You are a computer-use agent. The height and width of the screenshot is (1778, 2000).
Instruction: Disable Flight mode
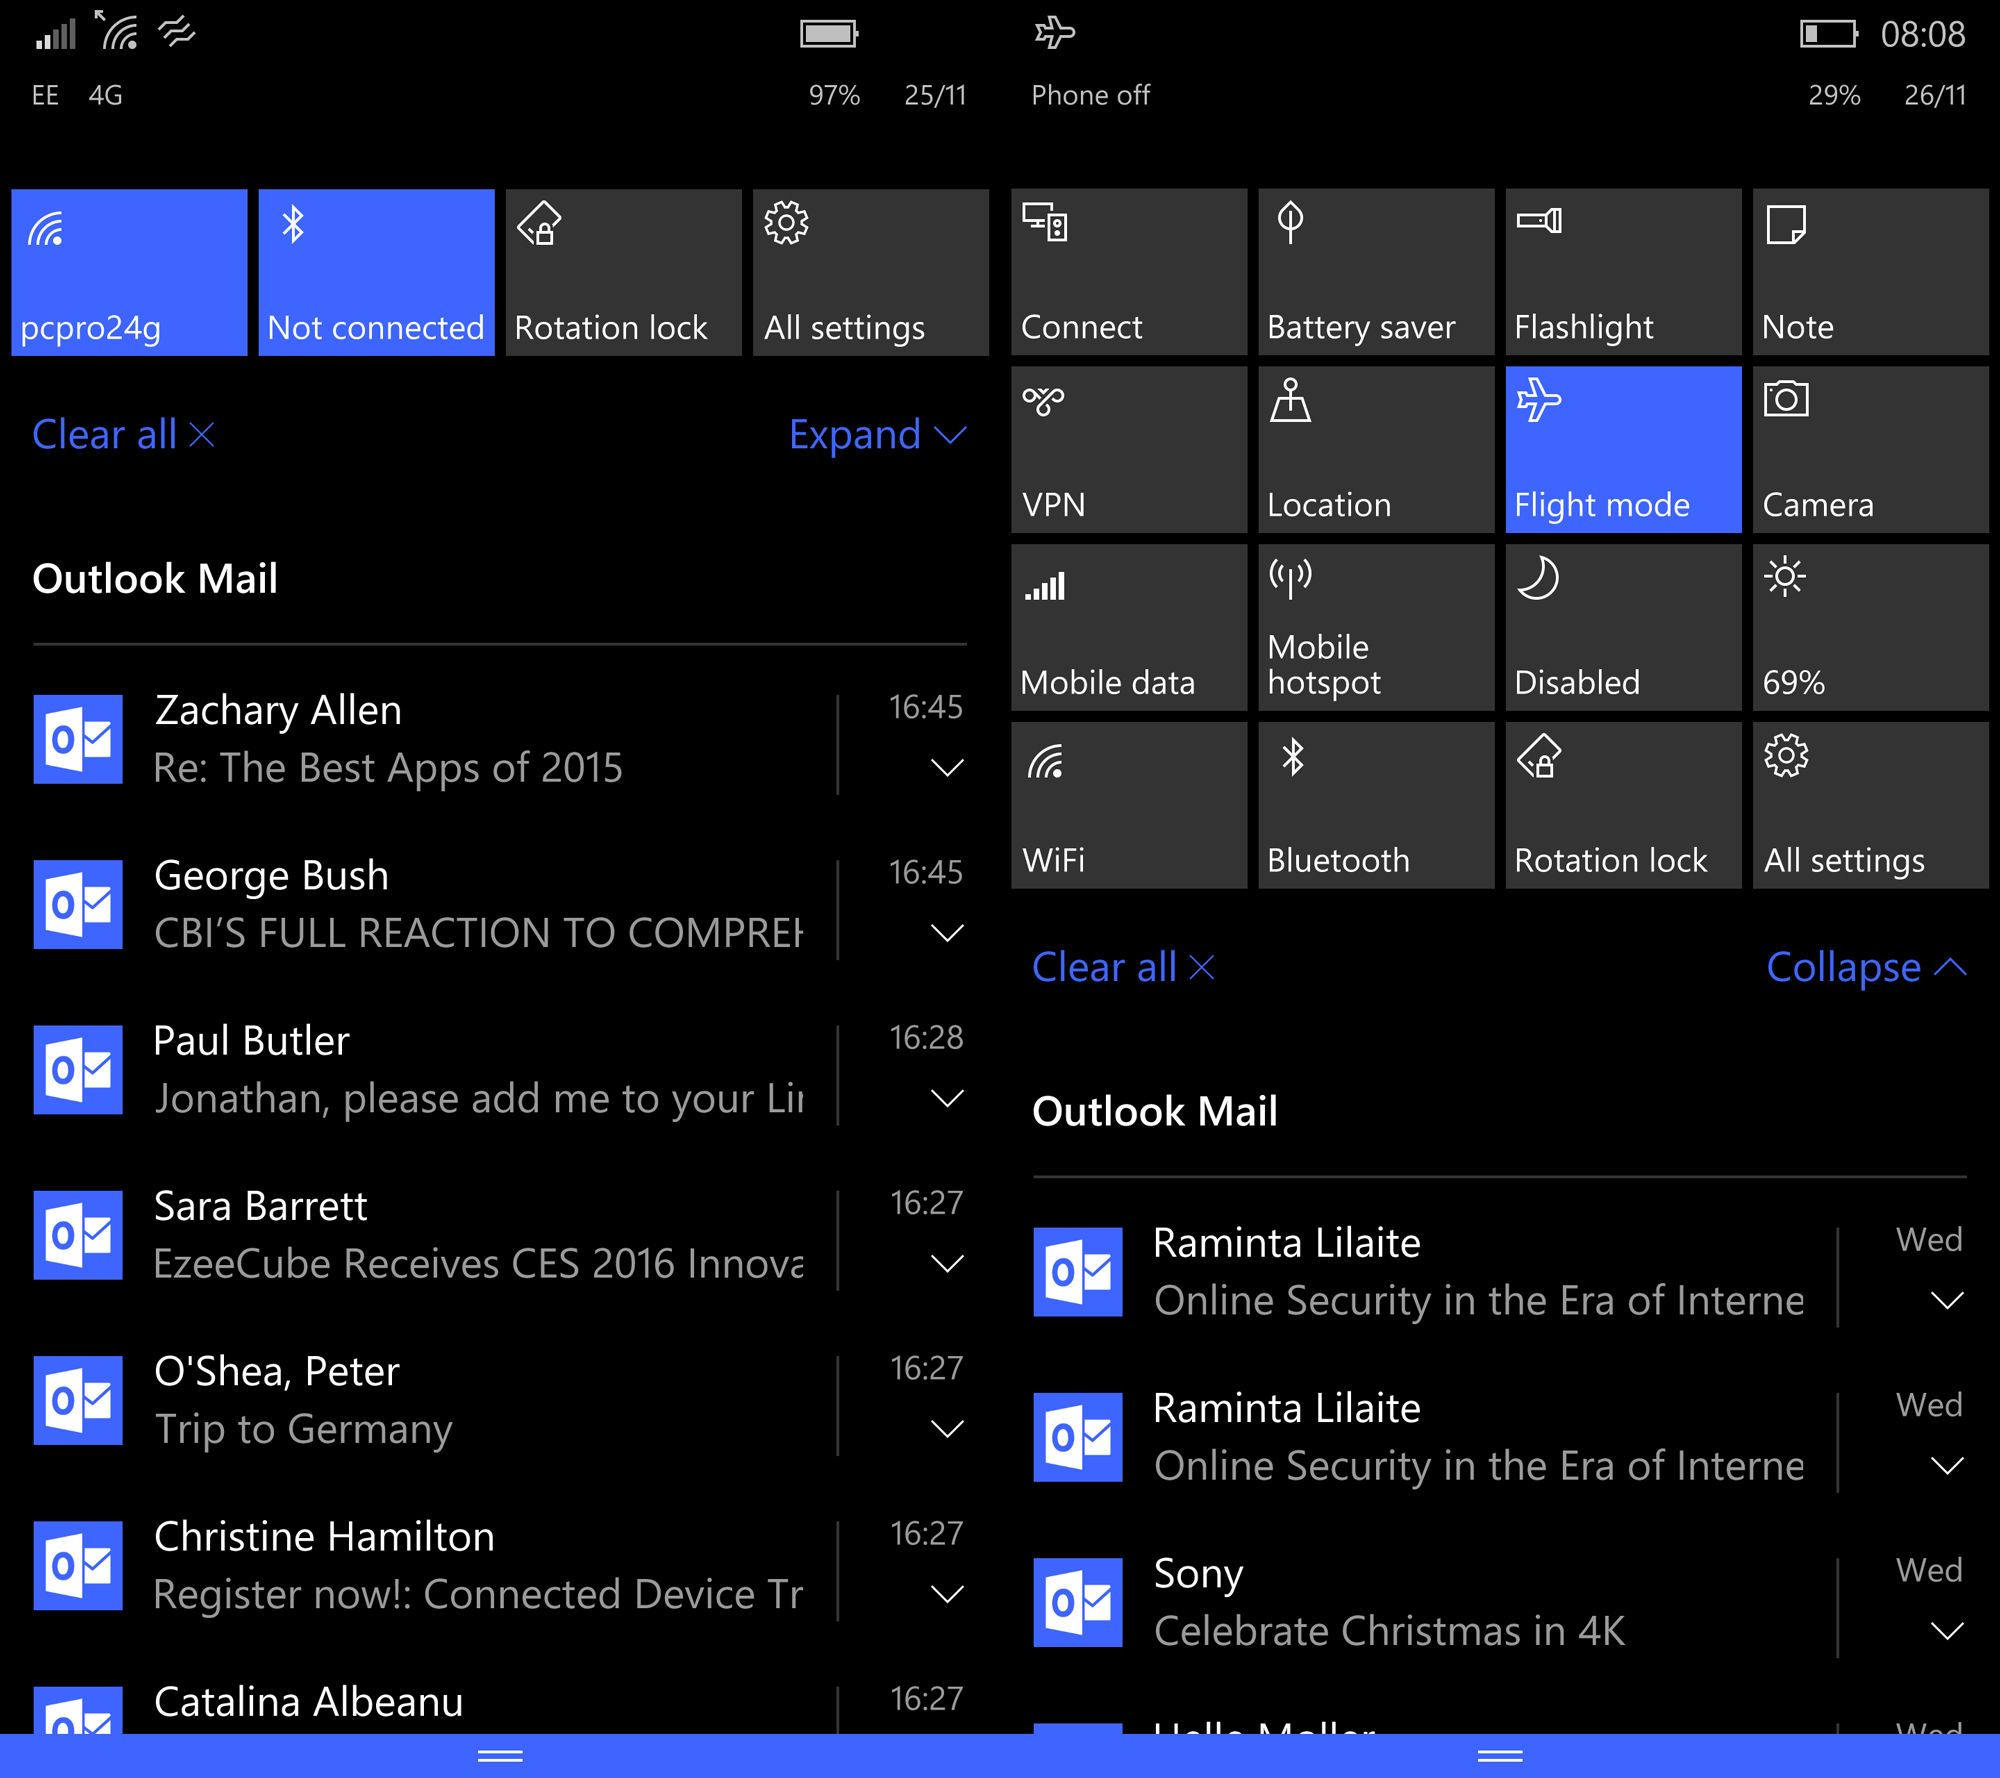coord(1621,449)
